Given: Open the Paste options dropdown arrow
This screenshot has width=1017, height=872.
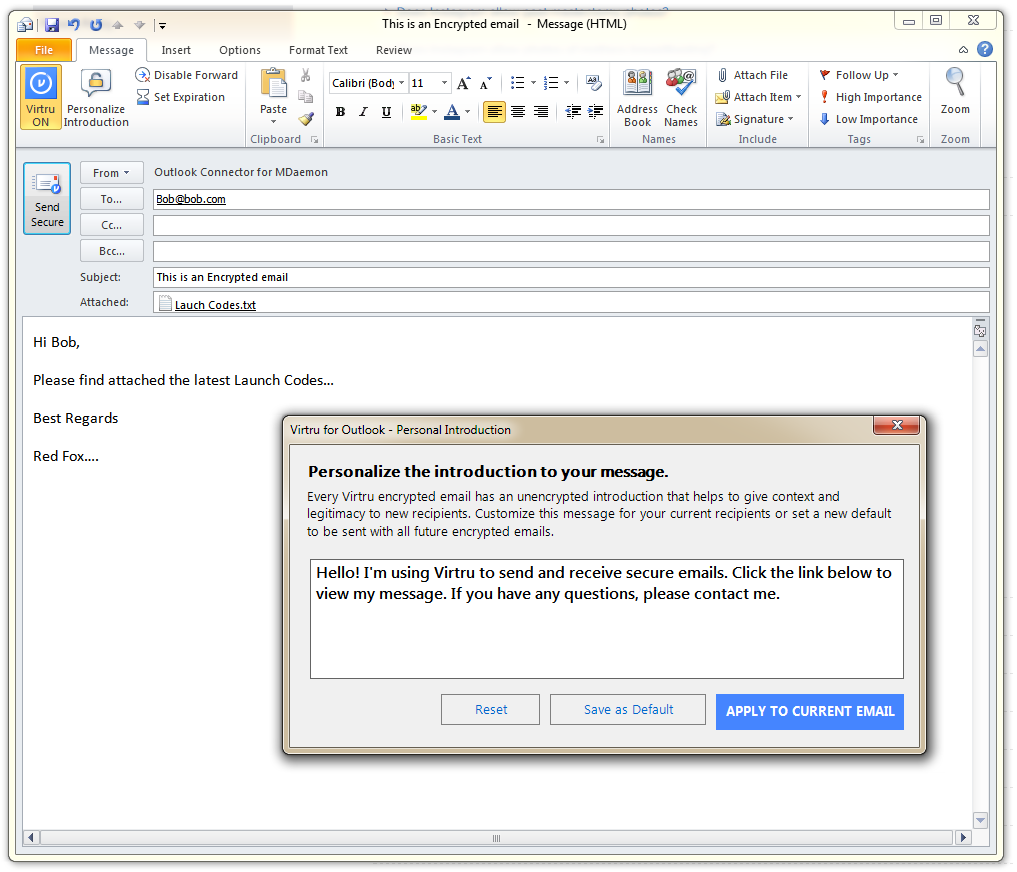Looking at the screenshot, I should click(x=274, y=122).
